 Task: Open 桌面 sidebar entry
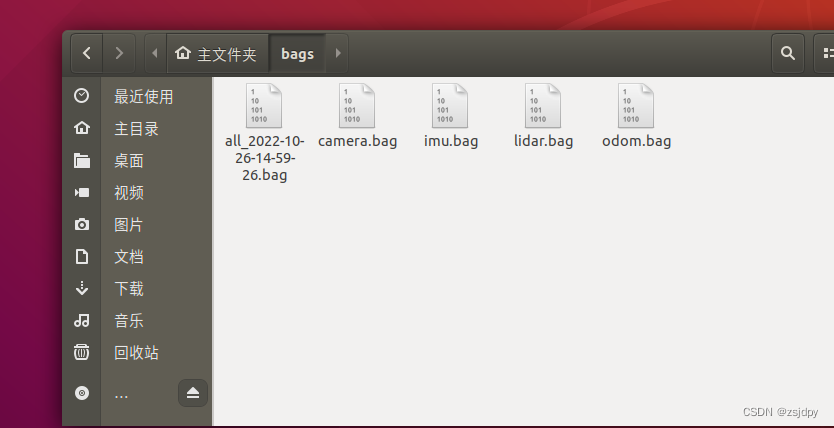pos(129,161)
